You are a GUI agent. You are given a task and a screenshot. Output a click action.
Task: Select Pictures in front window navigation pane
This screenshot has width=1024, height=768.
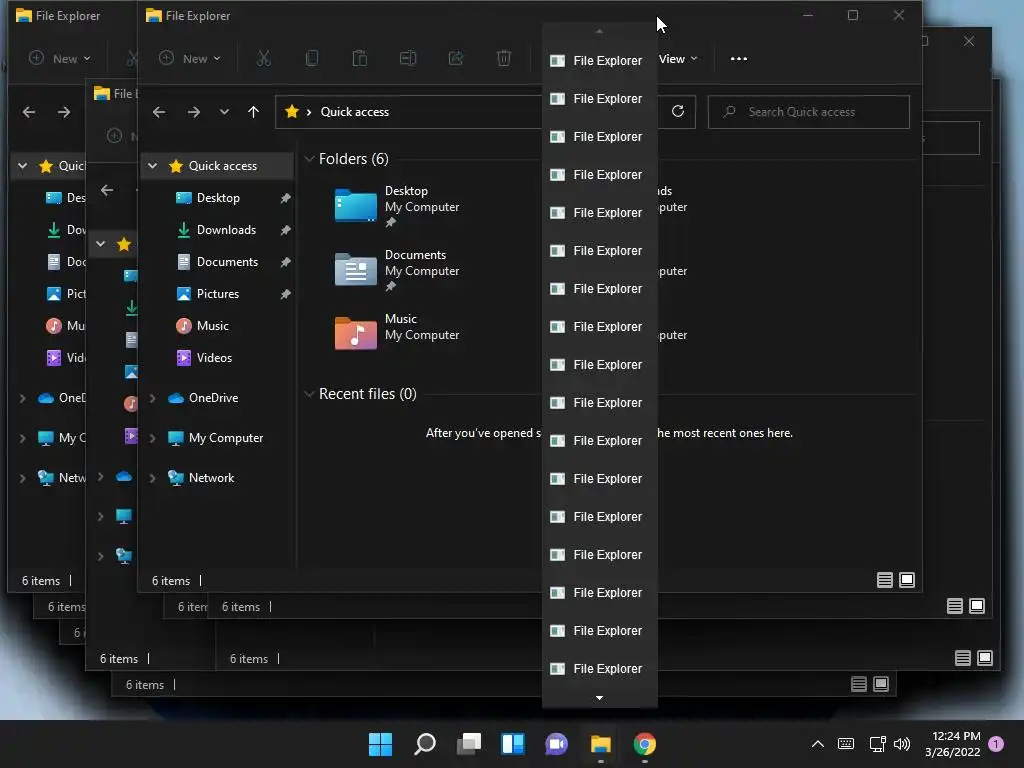coord(218,294)
